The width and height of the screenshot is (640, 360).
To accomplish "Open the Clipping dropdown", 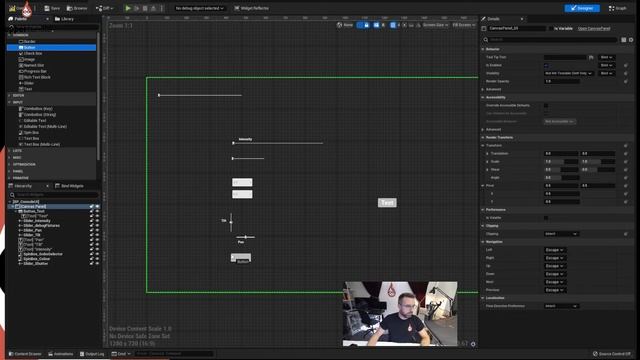I will coord(561,234).
